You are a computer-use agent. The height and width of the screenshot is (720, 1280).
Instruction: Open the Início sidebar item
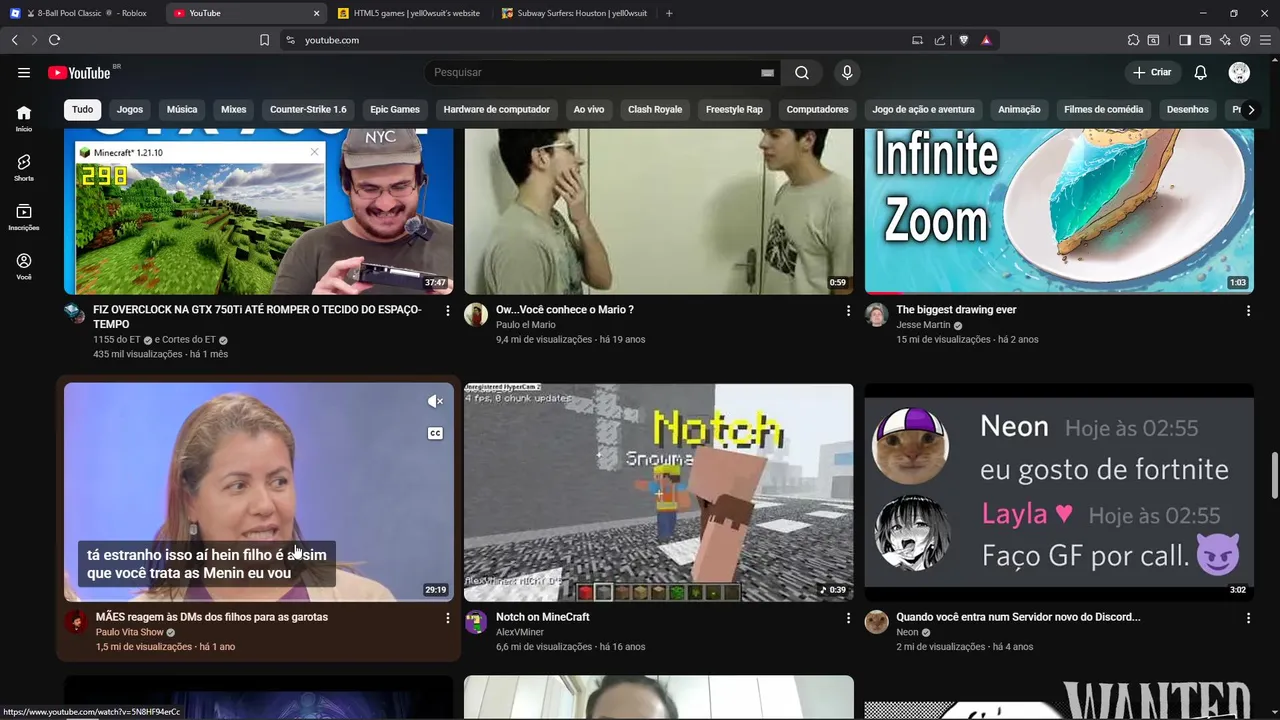(x=24, y=118)
